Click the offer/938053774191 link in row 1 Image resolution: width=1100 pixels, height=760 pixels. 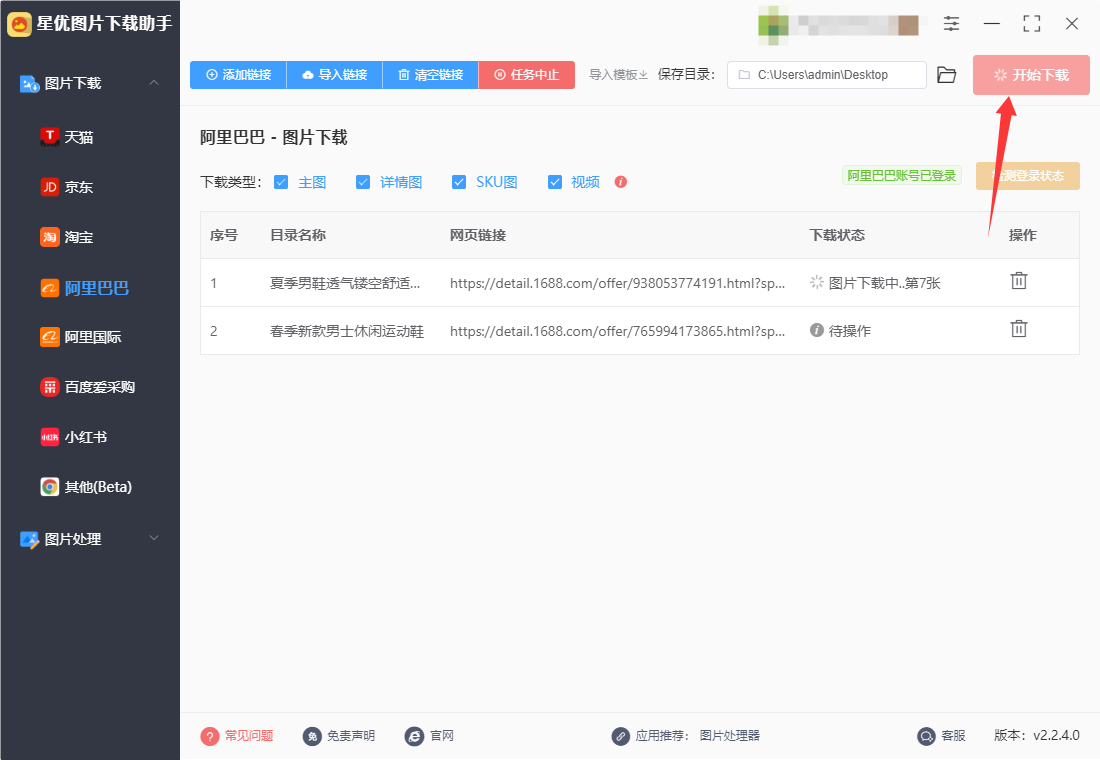click(x=617, y=283)
